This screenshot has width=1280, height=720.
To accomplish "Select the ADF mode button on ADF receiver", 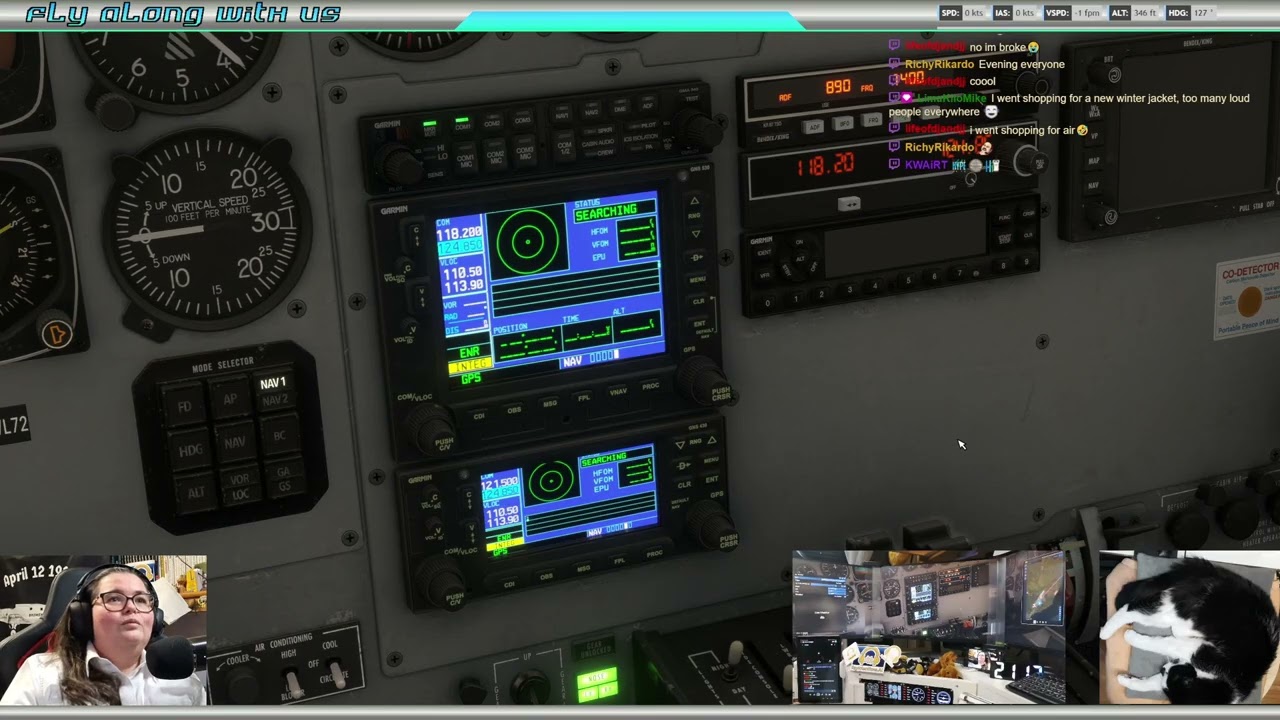I will click(813, 126).
